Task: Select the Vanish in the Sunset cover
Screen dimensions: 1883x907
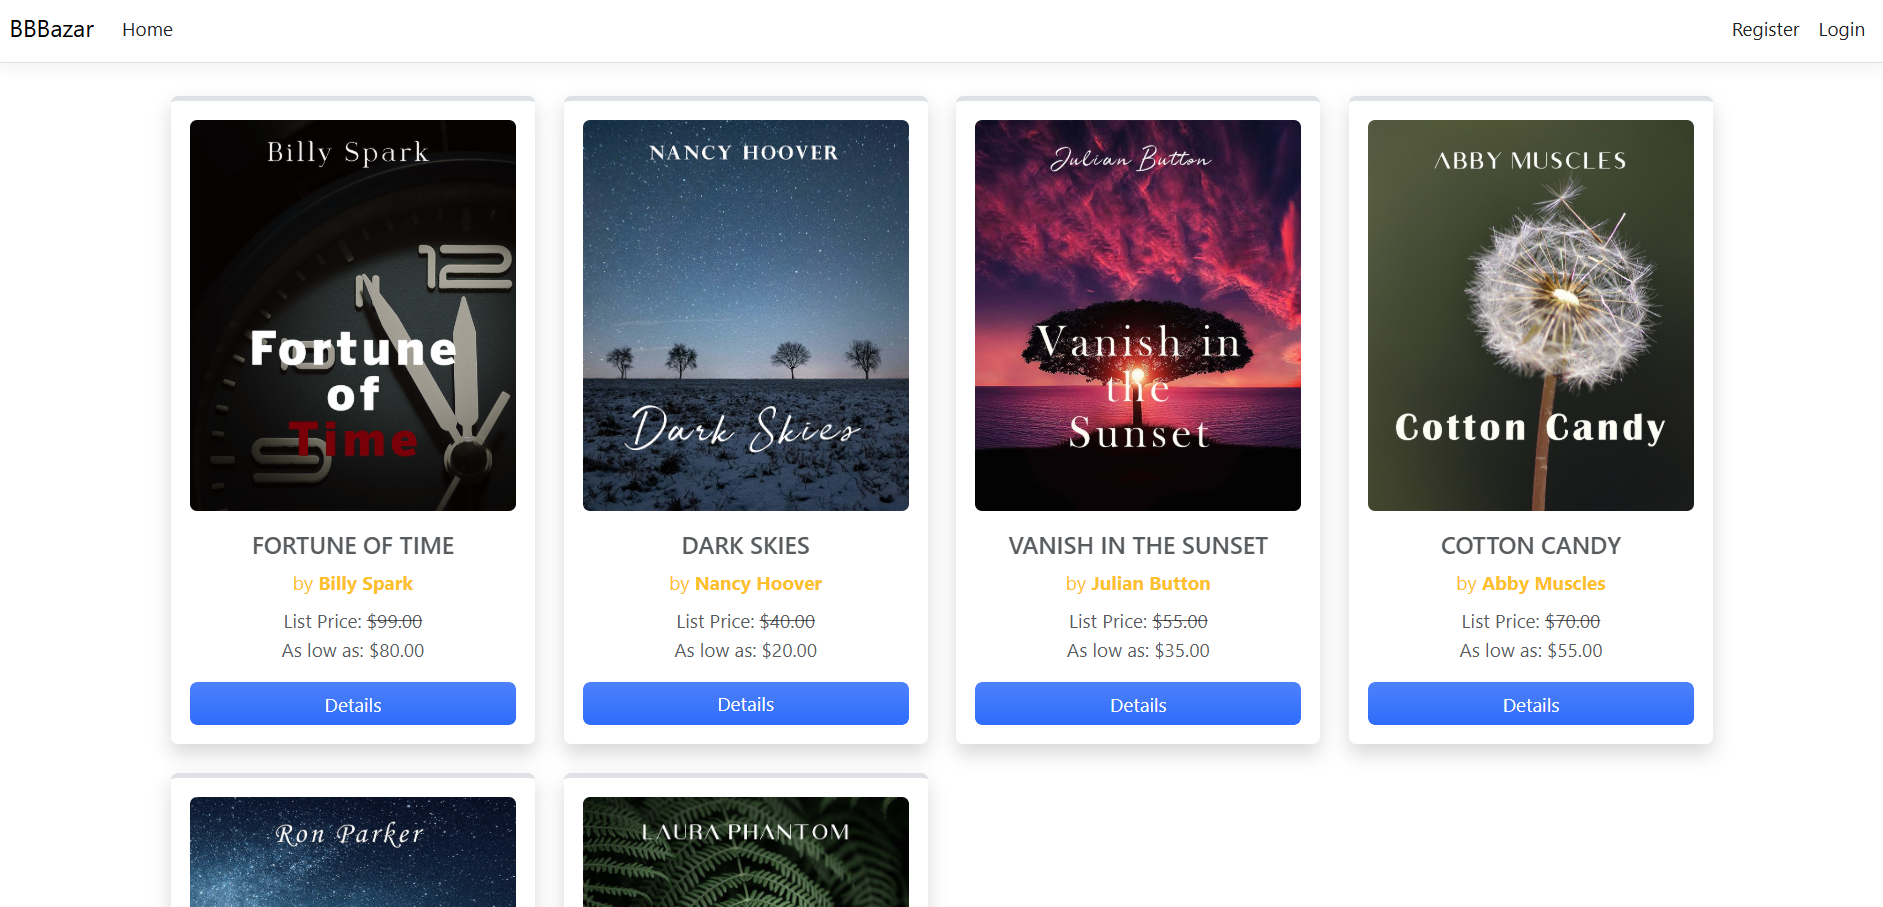Action: pyautogui.click(x=1138, y=315)
